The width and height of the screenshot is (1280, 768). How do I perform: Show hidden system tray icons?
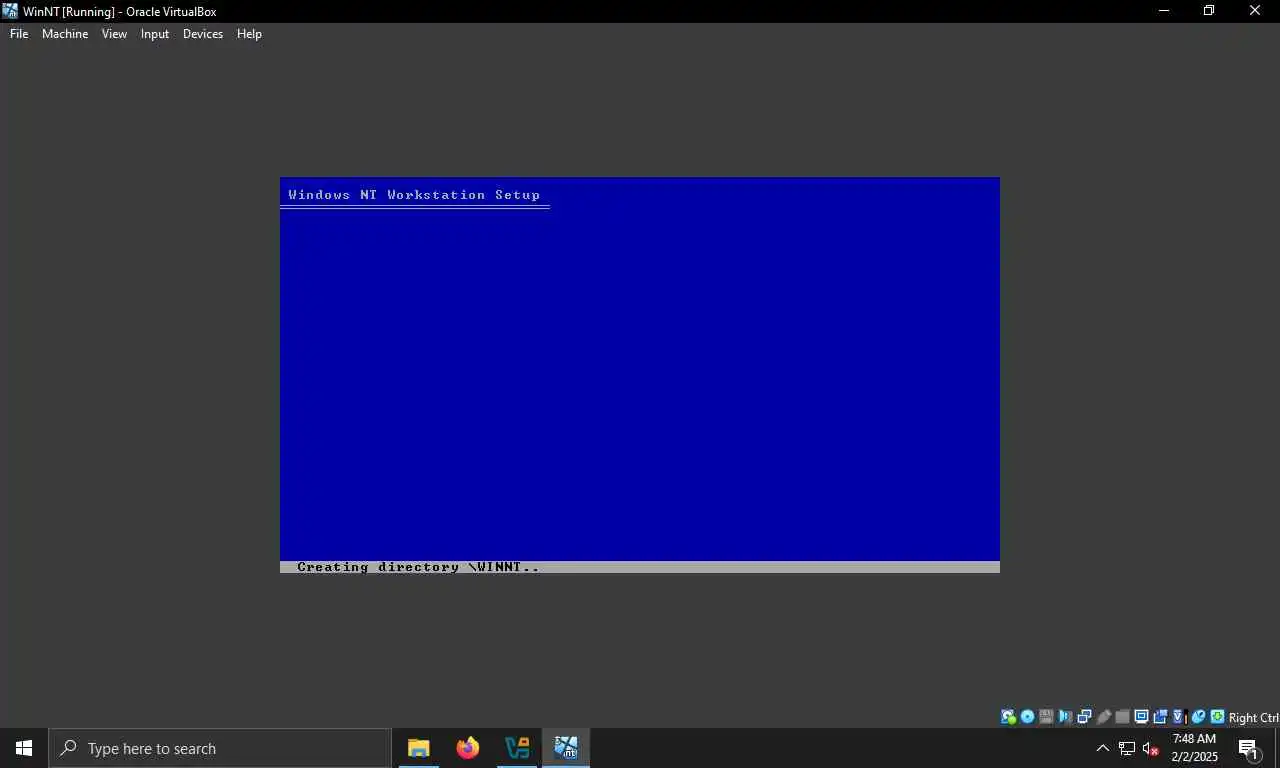[x=1103, y=748]
